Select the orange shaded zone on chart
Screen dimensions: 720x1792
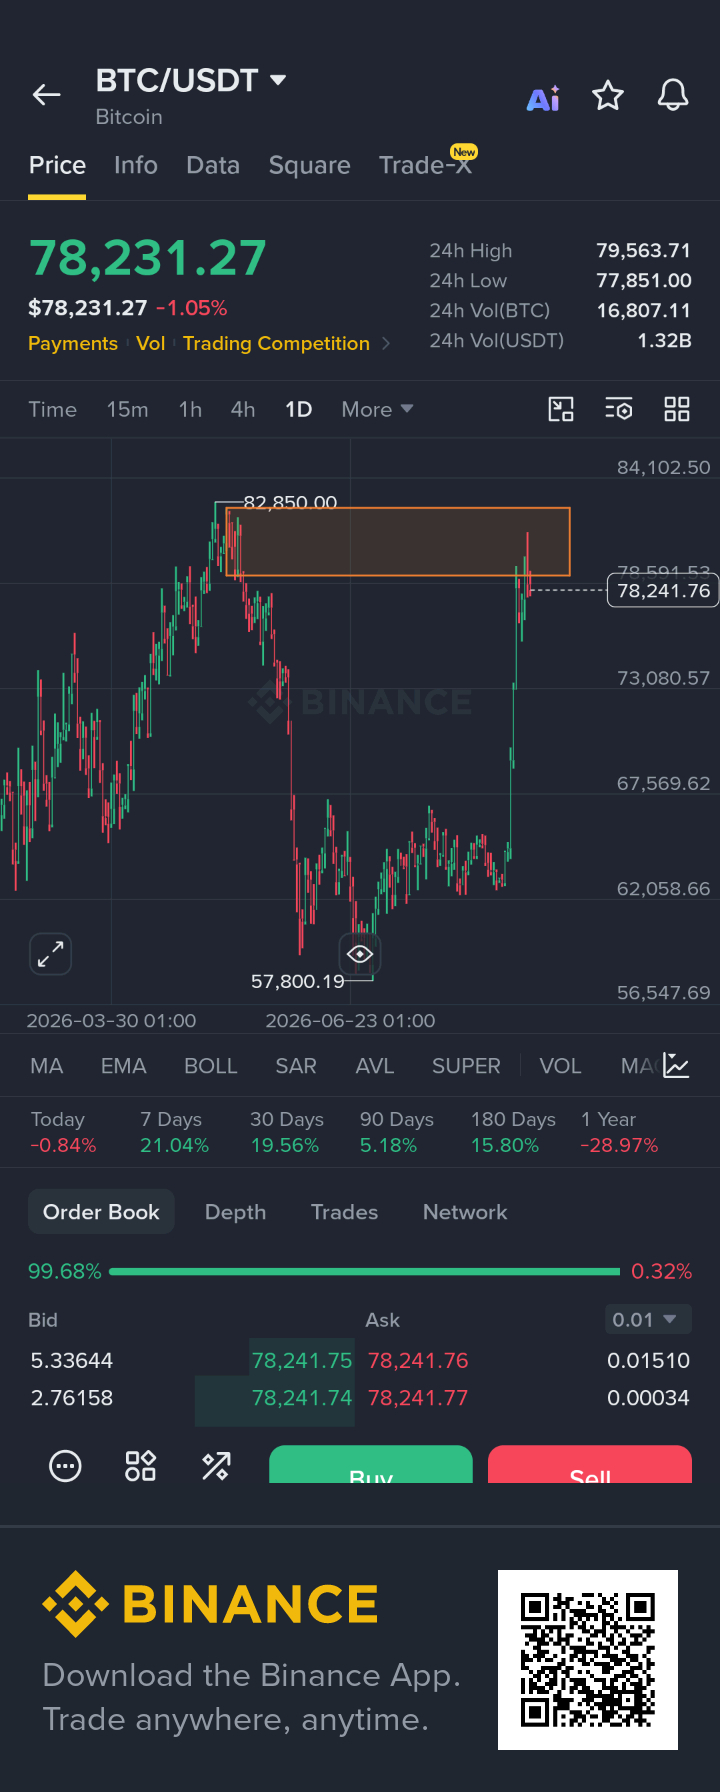[398, 542]
